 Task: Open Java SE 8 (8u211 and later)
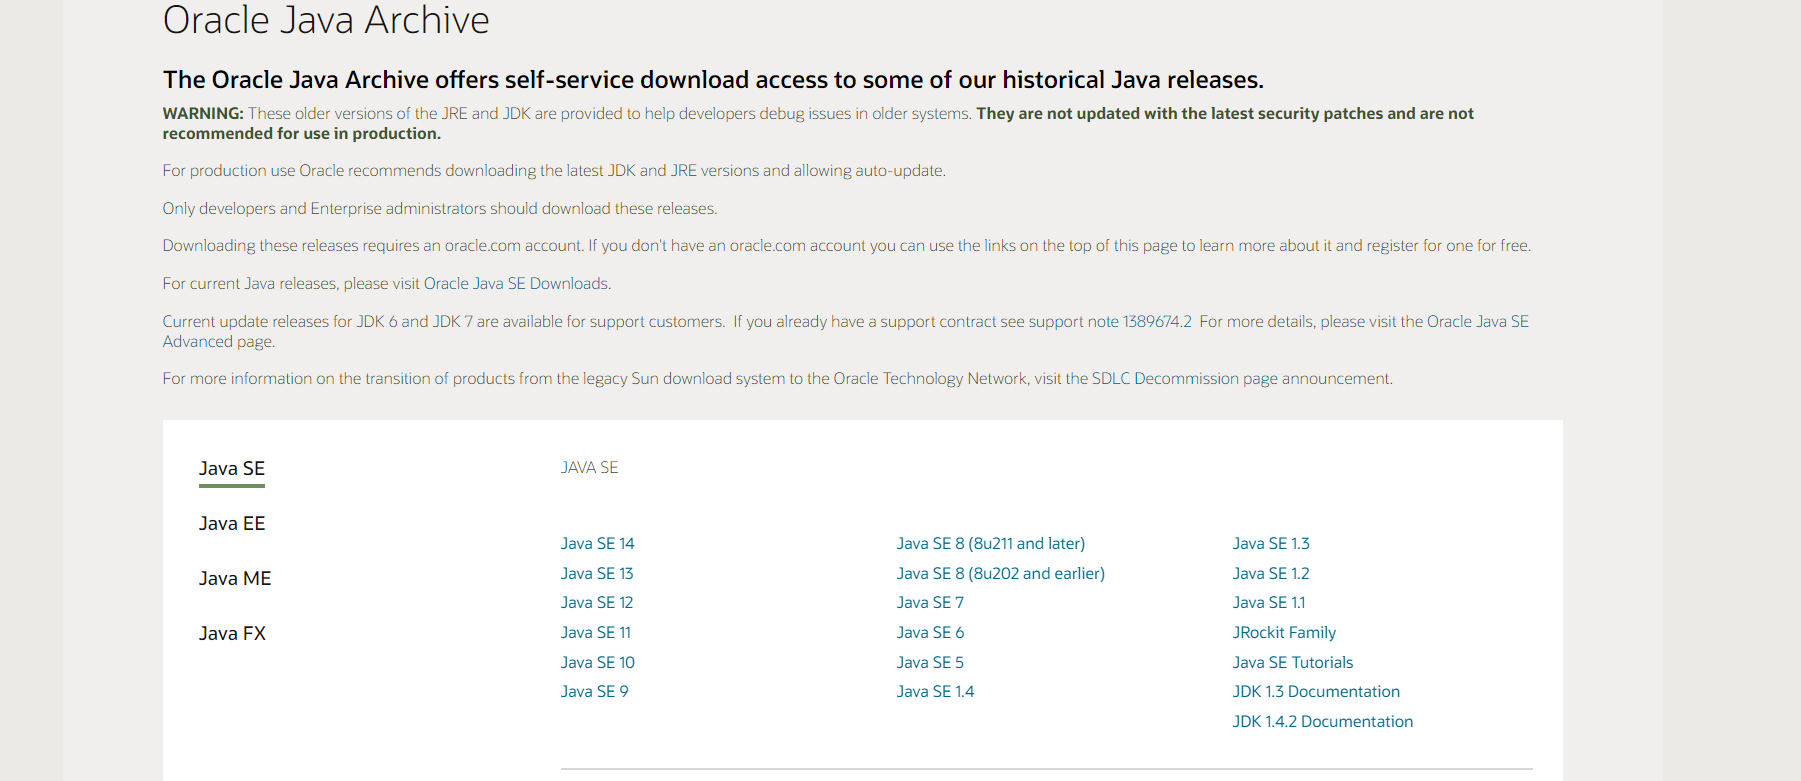(990, 544)
